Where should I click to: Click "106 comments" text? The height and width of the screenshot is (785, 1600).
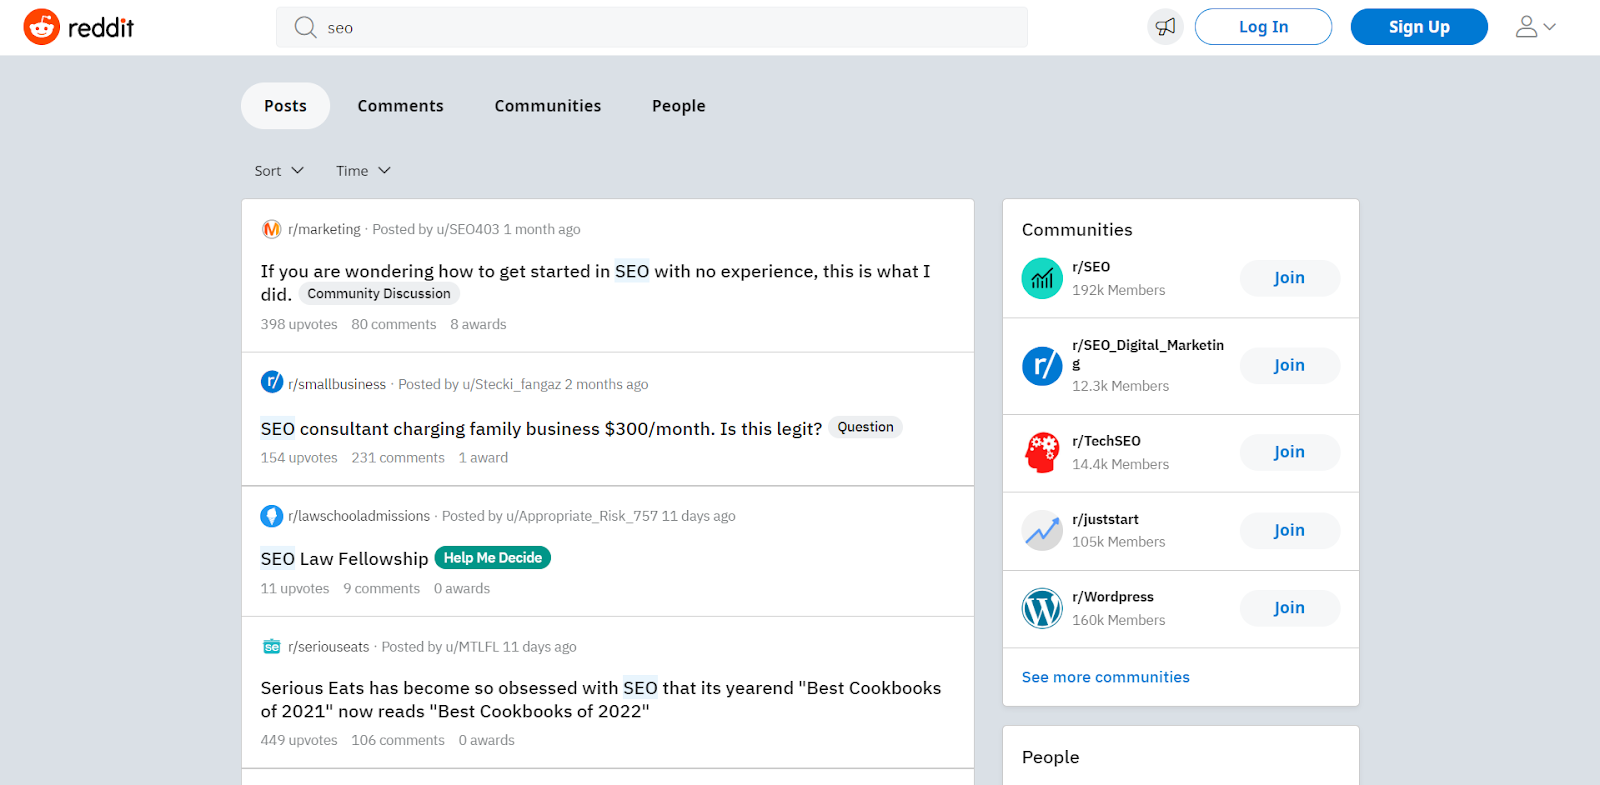pos(398,741)
